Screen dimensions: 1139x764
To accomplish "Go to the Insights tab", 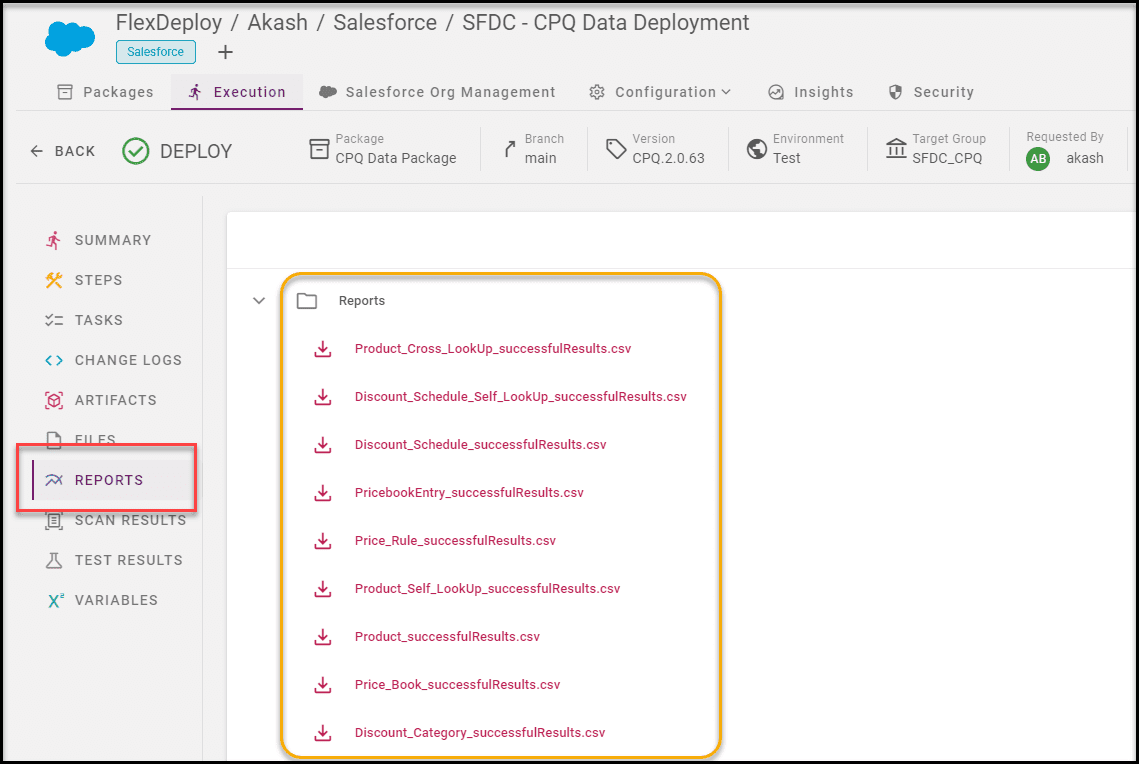I will point(811,92).
